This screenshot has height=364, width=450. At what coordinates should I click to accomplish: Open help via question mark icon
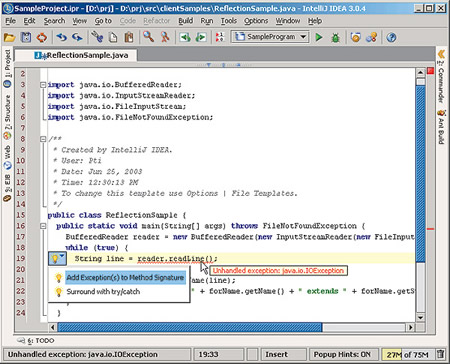tap(391, 37)
